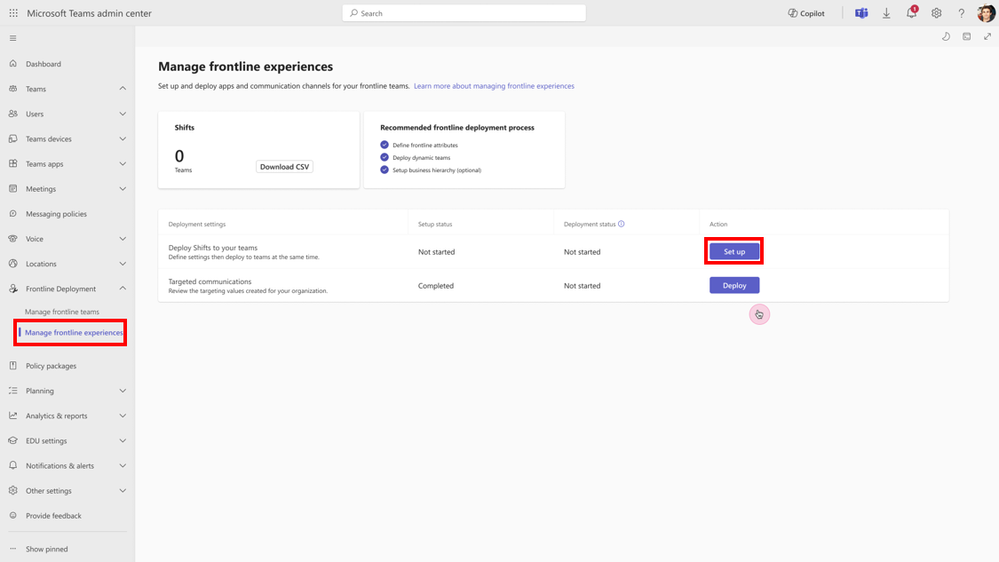Click the Messaging policies icon

click(13, 213)
